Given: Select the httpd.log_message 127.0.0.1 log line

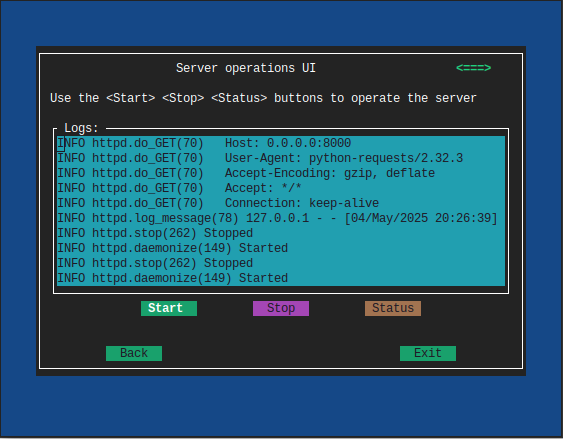Looking at the screenshot, I should 281,218.
